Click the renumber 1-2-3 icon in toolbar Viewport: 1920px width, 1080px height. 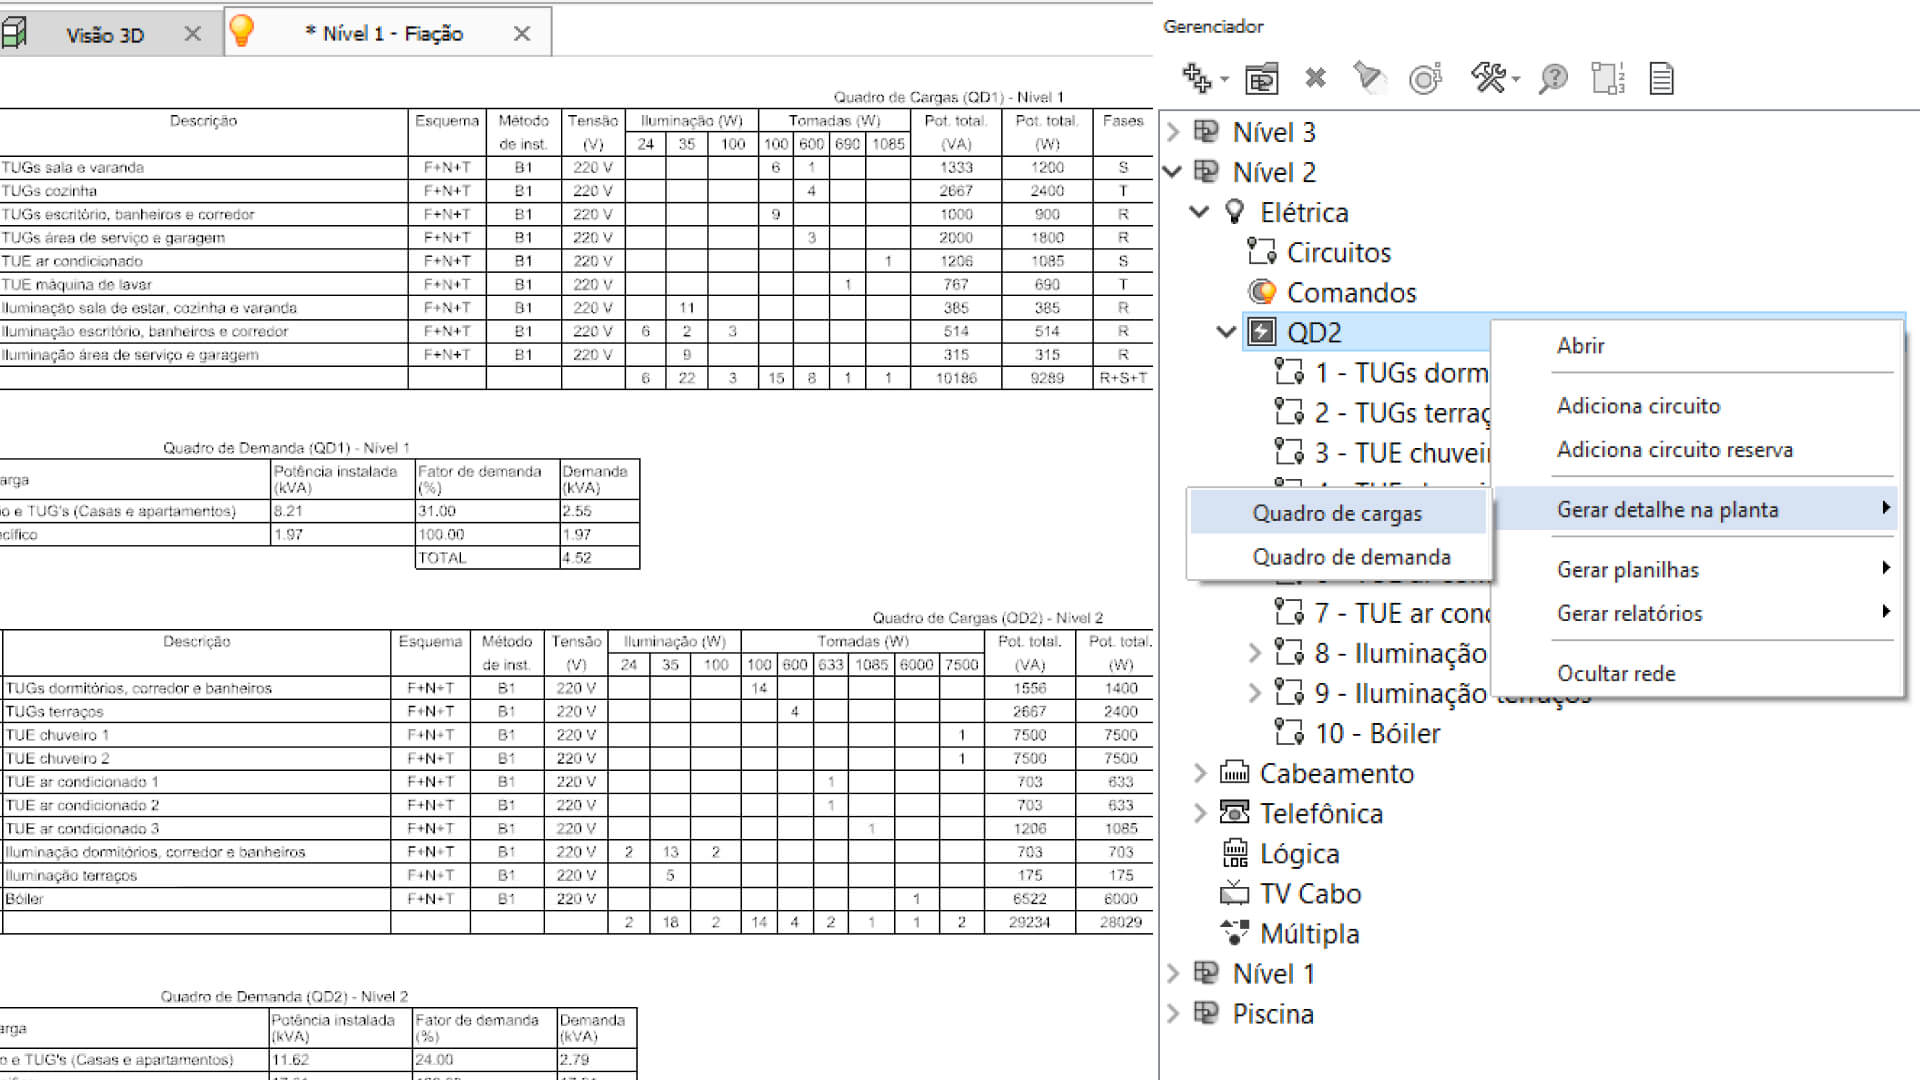click(1607, 78)
